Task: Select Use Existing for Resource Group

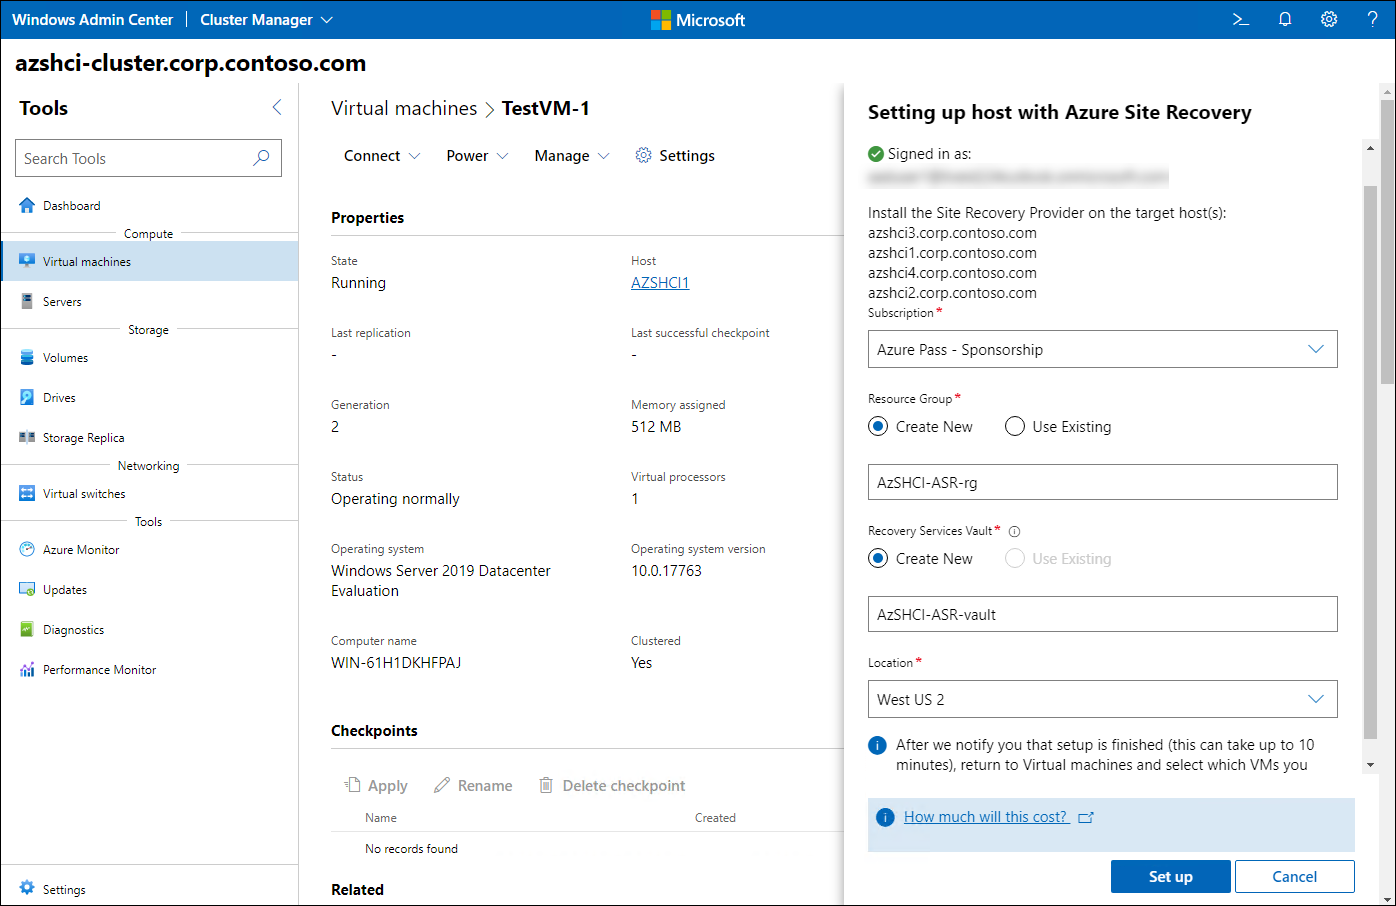Action: (1015, 426)
